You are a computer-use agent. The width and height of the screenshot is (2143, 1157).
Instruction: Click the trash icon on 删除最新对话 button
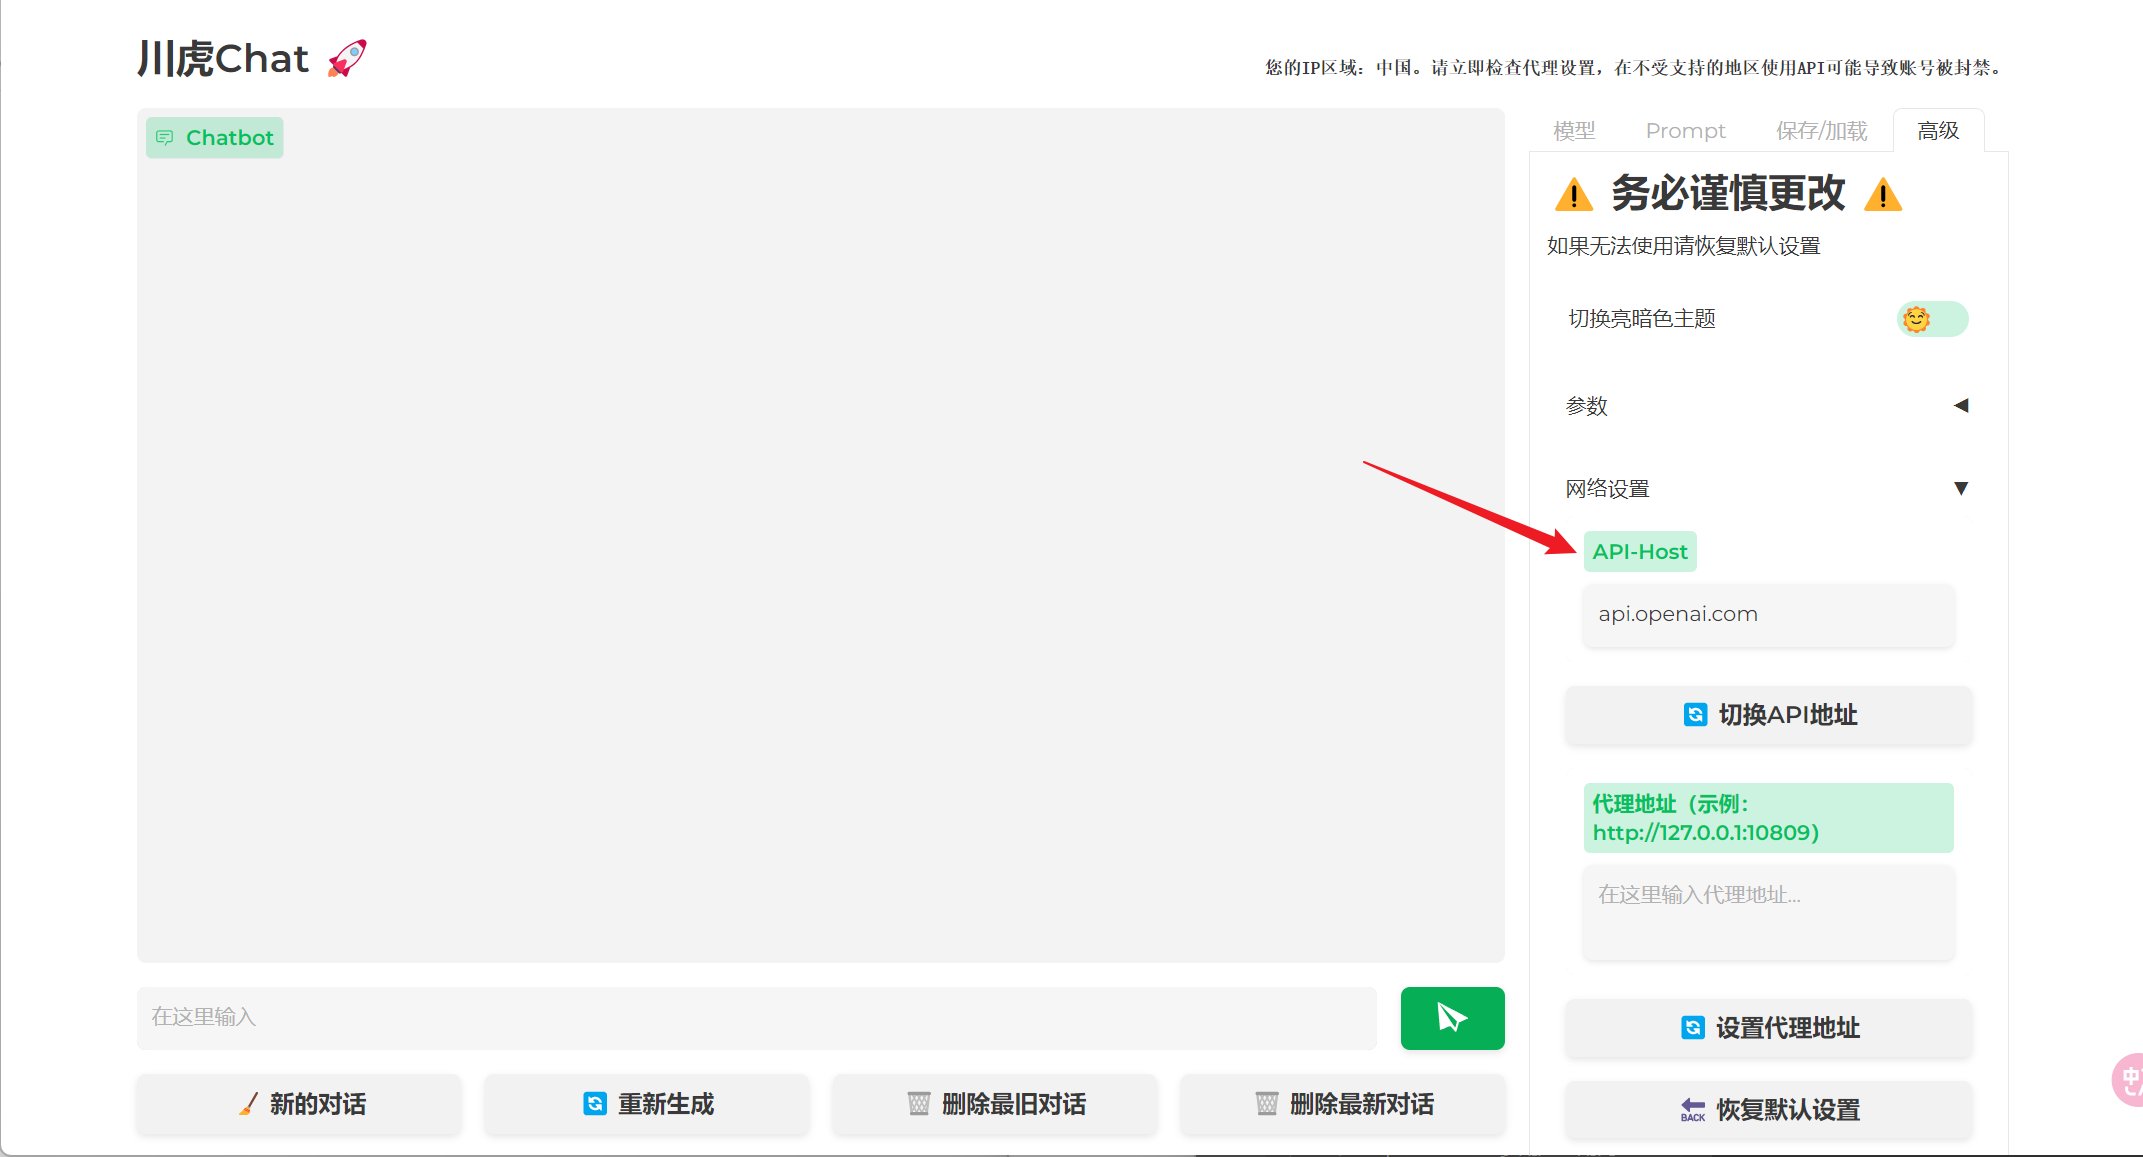click(1266, 1104)
